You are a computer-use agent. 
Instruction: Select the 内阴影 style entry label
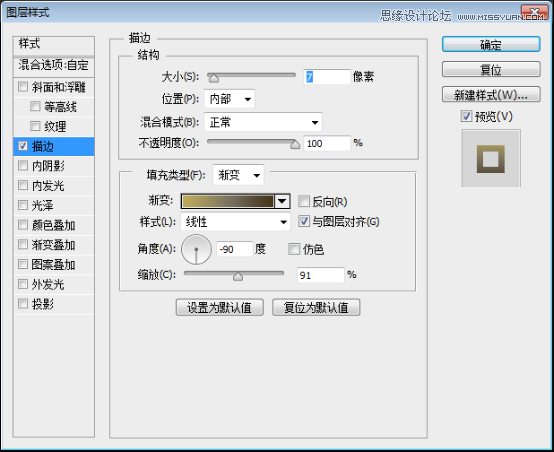click(x=48, y=166)
